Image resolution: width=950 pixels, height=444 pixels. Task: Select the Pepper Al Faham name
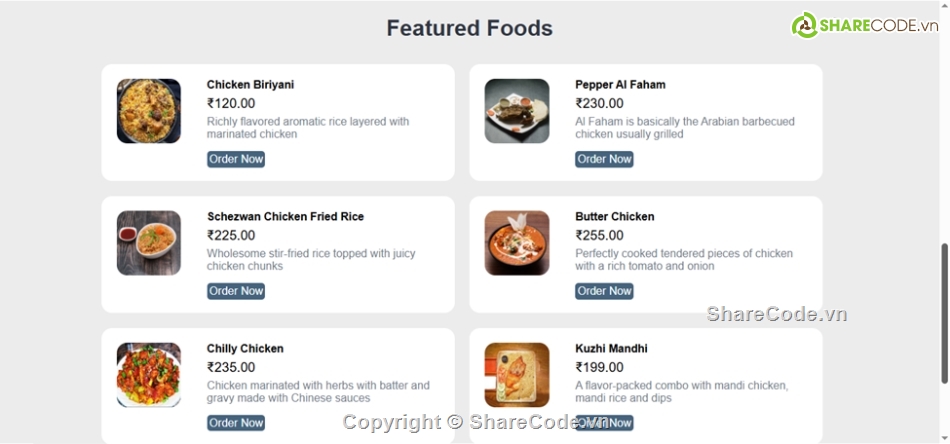pos(620,85)
